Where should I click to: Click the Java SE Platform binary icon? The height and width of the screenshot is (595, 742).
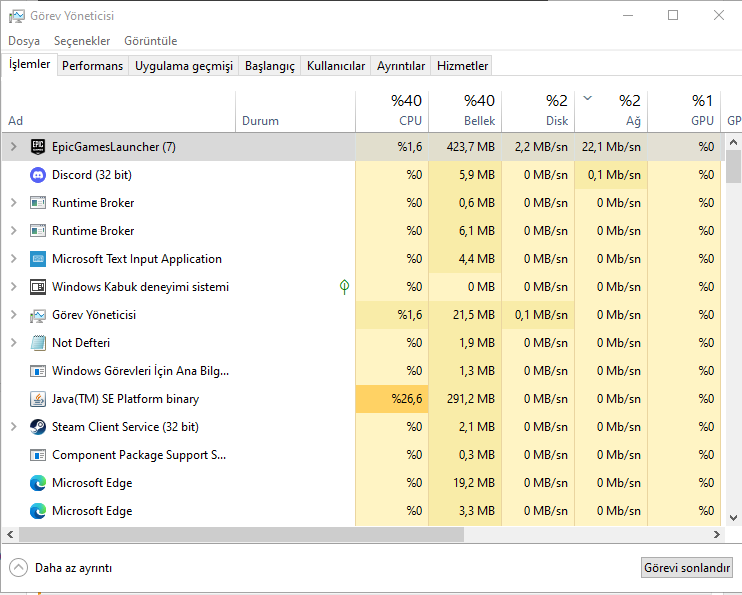click(x=38, y=399)
